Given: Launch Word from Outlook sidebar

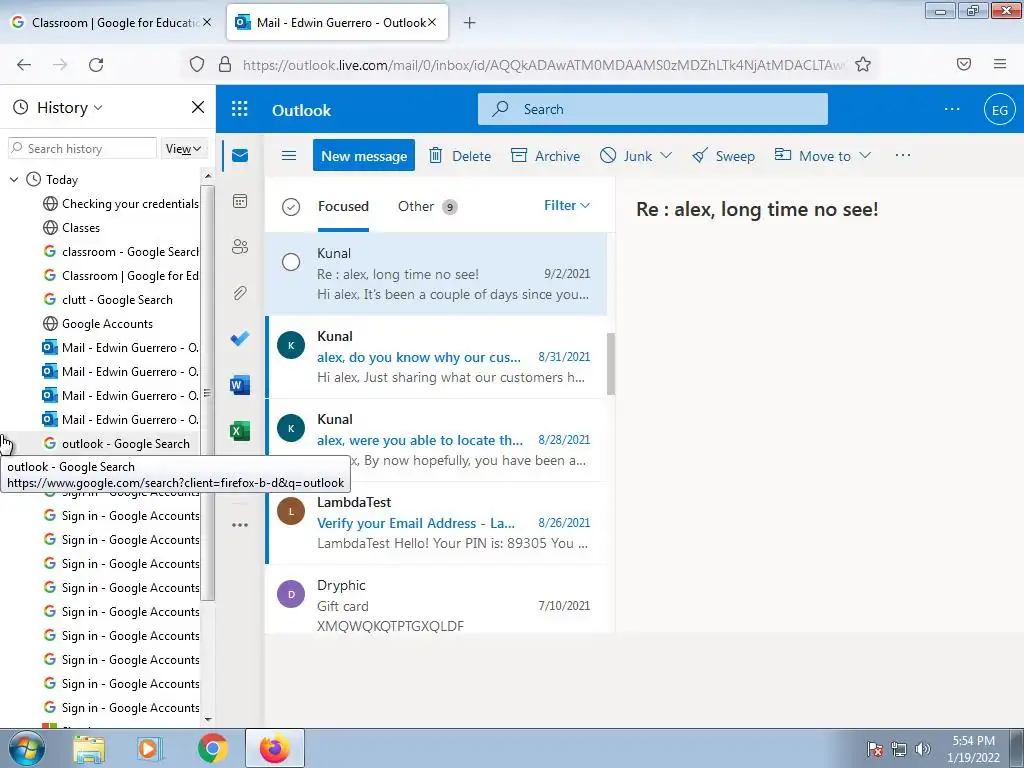Looking at the screenshot, I should coord(240,385).
